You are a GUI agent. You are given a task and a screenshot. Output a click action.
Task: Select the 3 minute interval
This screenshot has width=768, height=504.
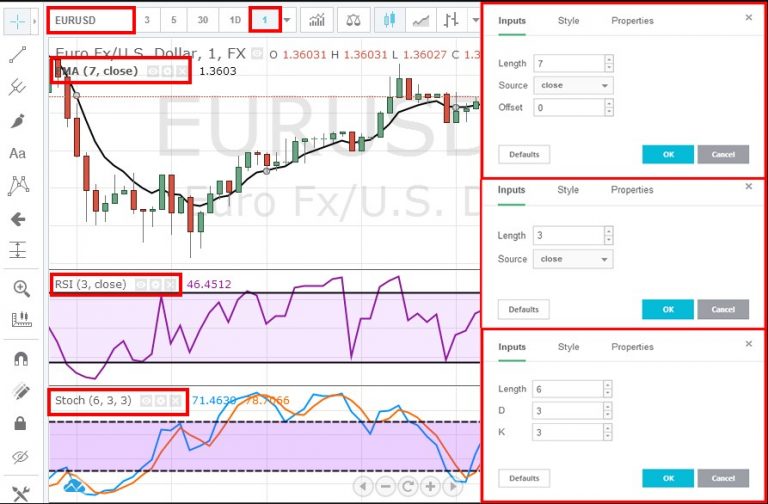pos(147,20)
